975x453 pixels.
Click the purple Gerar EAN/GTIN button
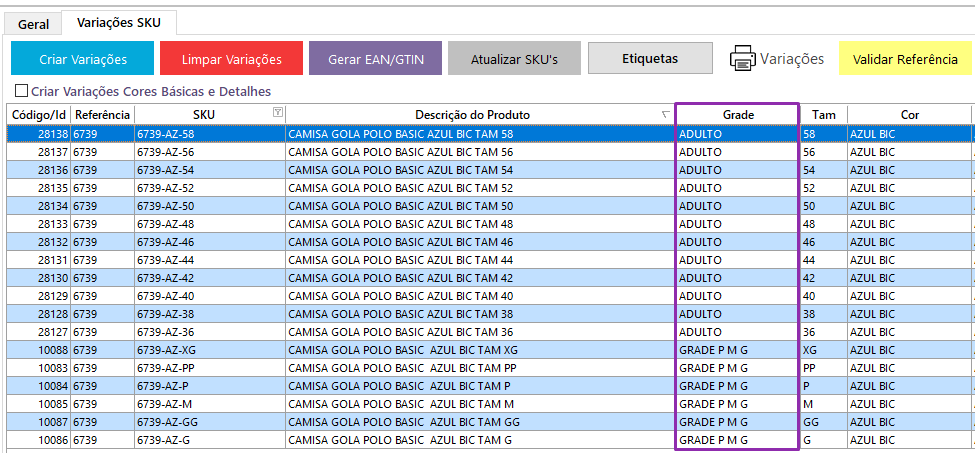[376, 59]
